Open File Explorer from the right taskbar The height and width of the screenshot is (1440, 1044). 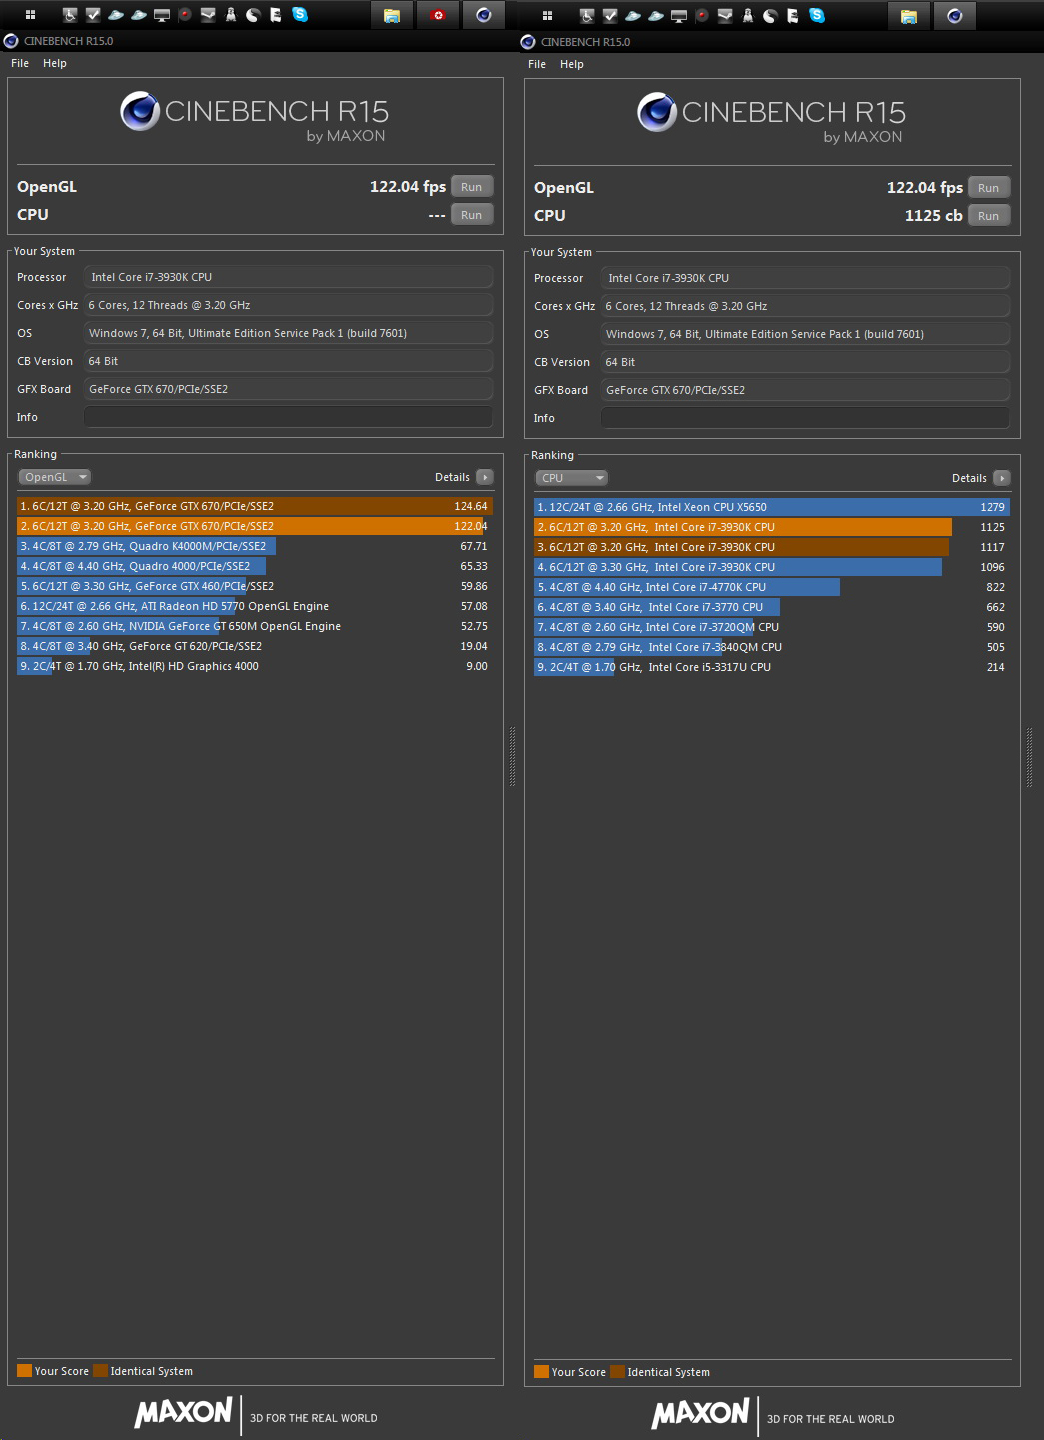point(908,16)
